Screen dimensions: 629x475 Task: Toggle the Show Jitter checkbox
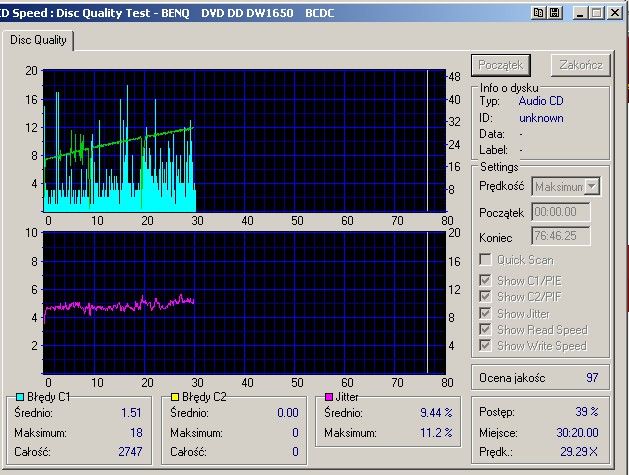(x=485, y=313)
